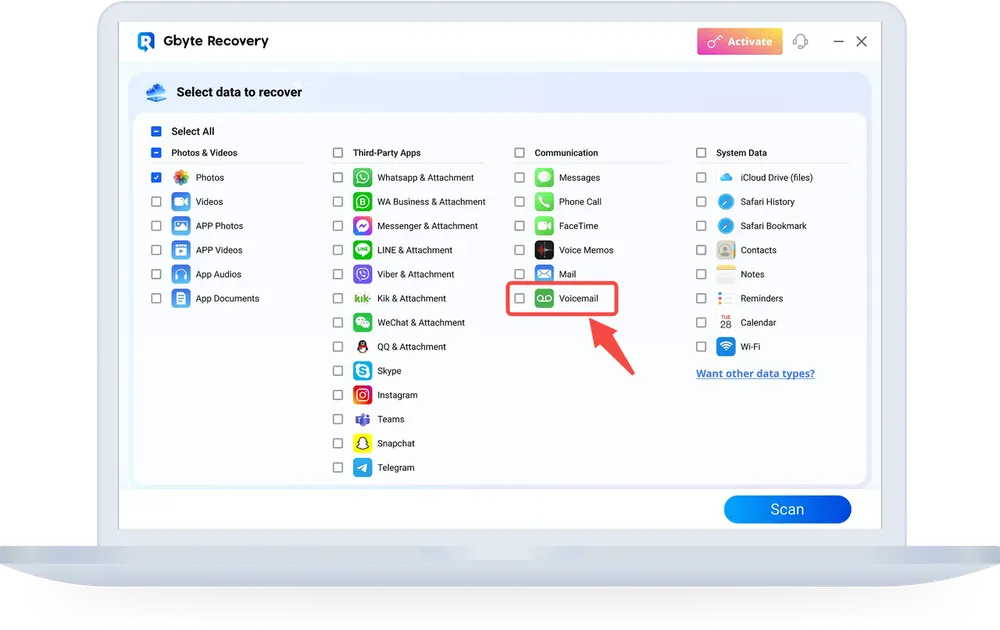Click the Voicemail icon

[x=544, y=298]
